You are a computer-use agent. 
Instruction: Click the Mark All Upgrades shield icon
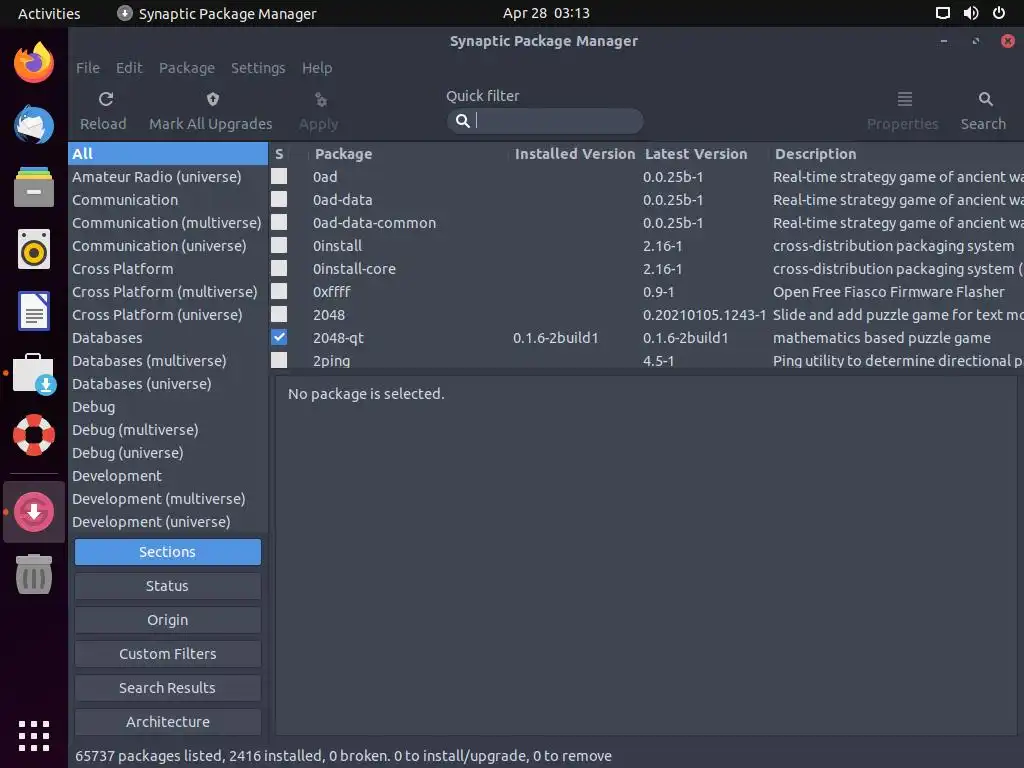[x=212, y=99]
